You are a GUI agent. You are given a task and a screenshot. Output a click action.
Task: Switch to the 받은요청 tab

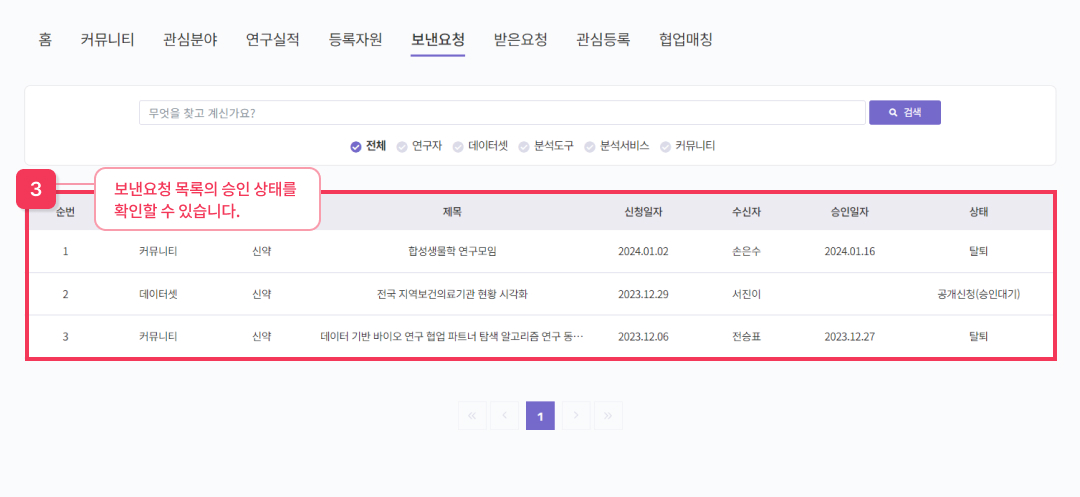point(520,39)
